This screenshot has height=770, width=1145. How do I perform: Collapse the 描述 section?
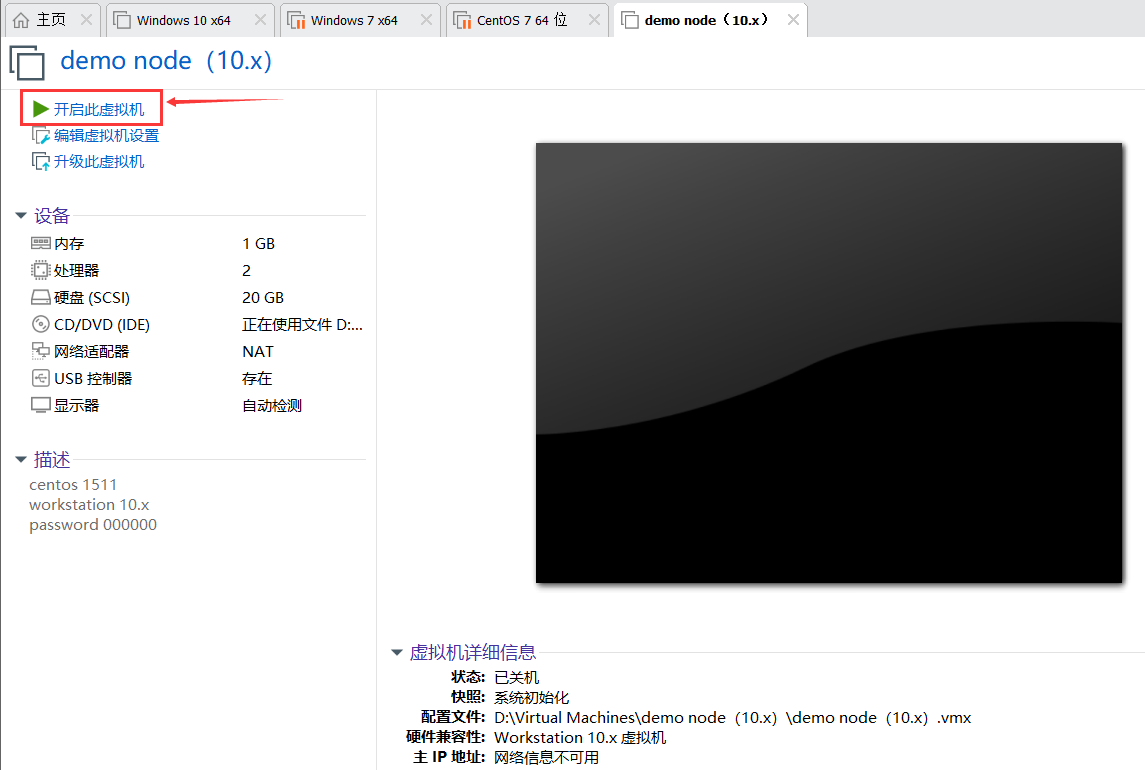(x=22, y=459)
